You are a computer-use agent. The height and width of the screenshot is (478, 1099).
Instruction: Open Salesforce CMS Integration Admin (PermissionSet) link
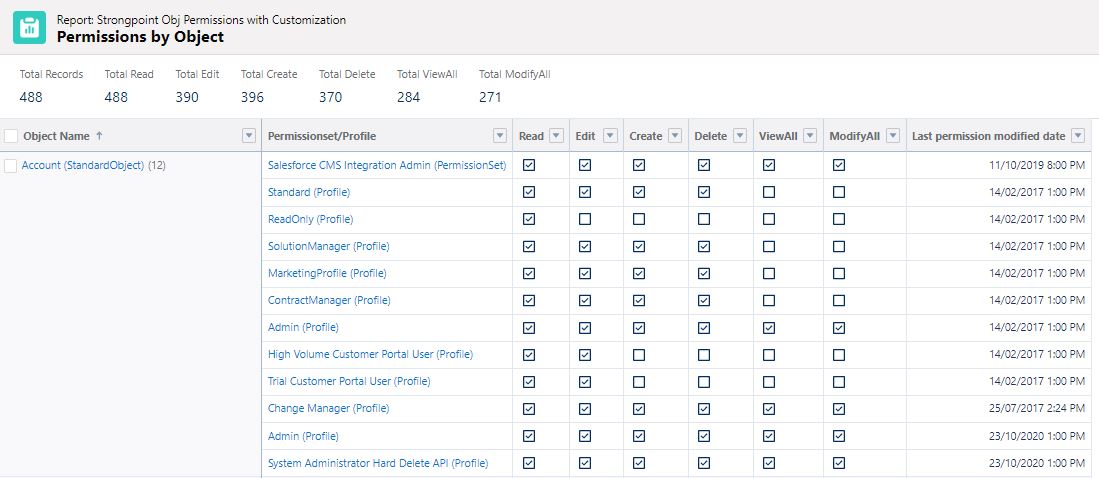(387, 165)
